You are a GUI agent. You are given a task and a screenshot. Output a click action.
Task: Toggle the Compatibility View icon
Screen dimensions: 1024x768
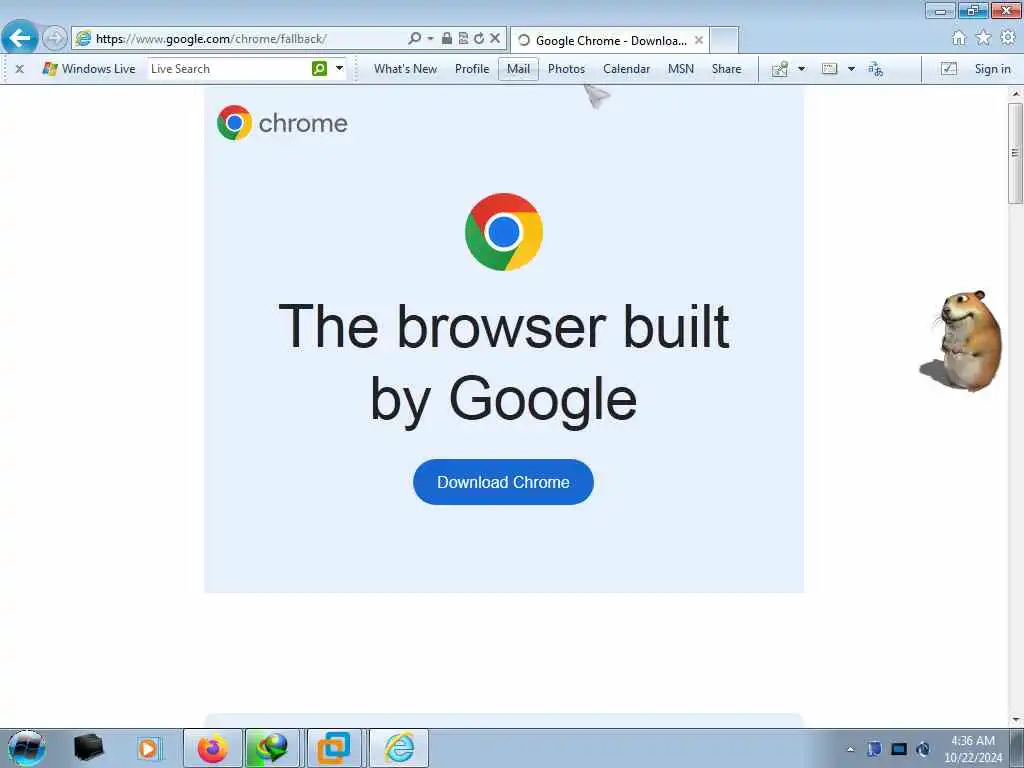(x=463, y=39)
